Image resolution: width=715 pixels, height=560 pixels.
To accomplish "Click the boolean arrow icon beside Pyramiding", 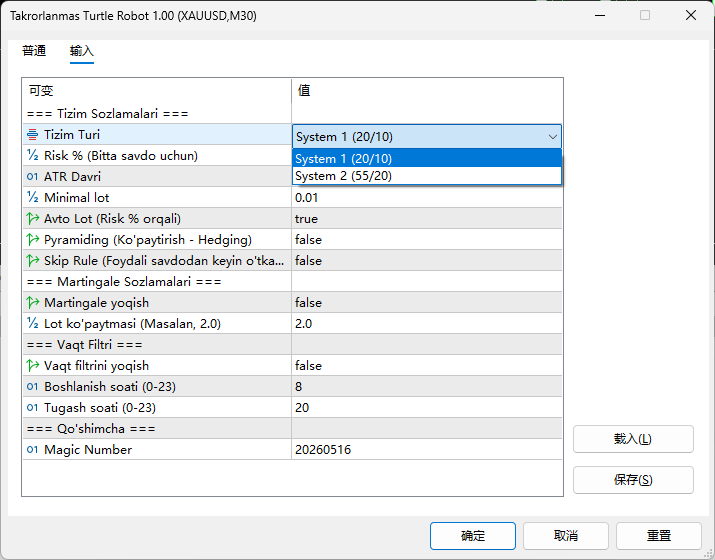I will [32, 239].
